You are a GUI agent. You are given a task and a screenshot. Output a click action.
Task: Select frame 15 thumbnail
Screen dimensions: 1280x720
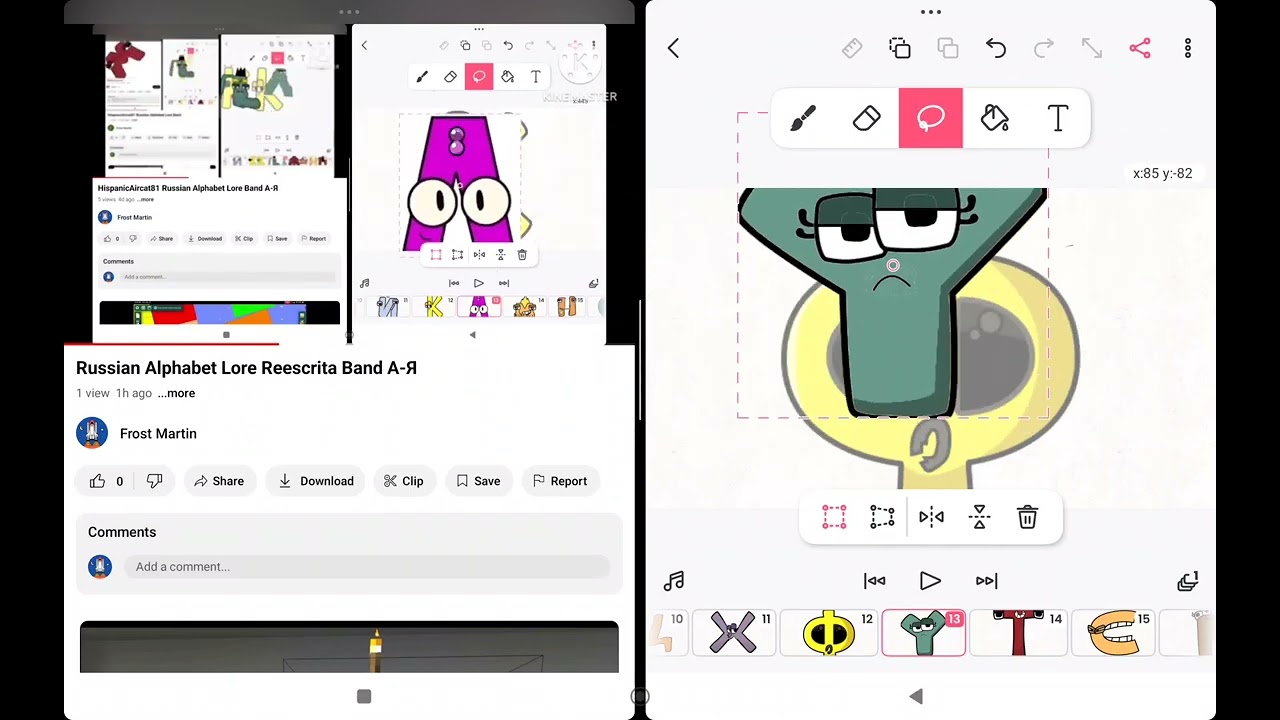point(1113,633)
